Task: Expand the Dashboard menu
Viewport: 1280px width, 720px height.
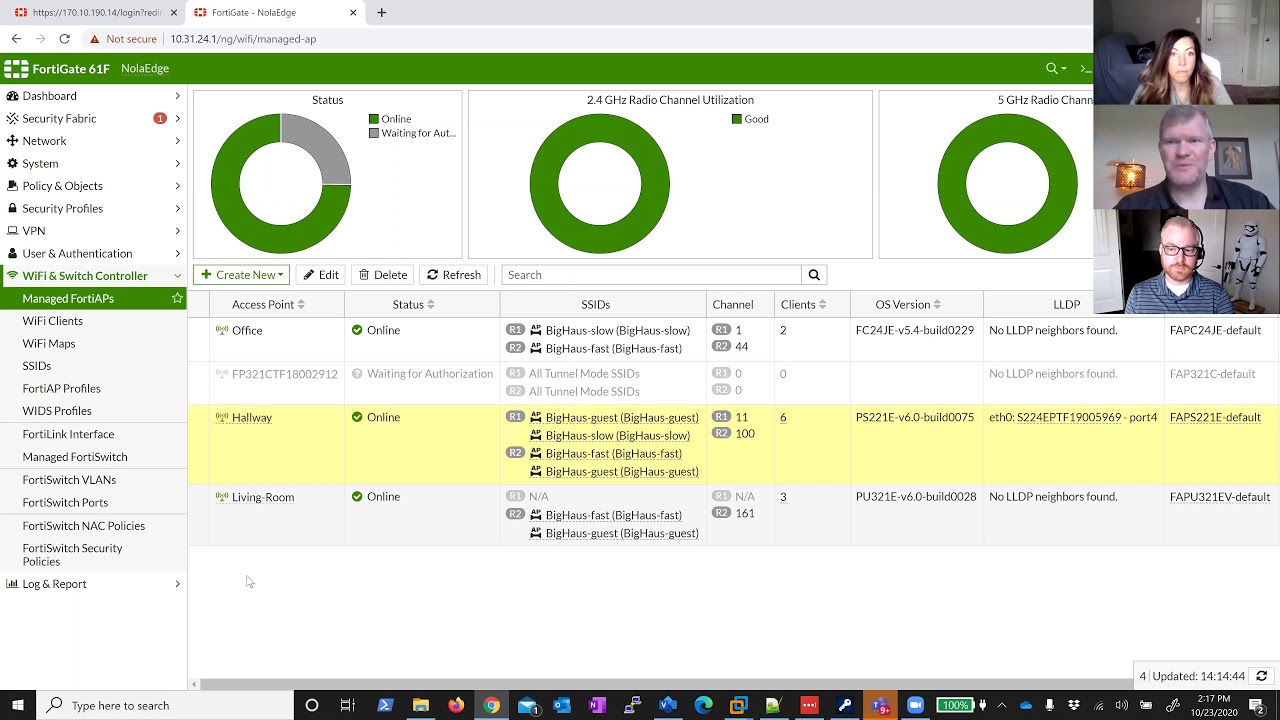Action: pyautogui.click(x=93, y=96)
